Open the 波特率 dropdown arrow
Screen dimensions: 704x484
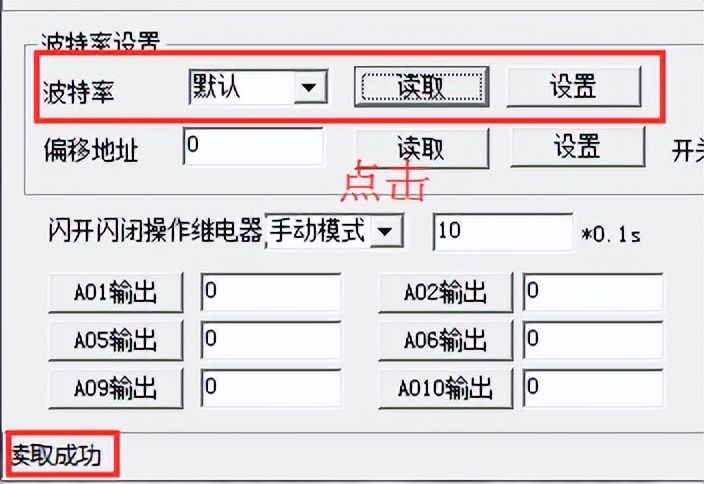(x=310, y=87)
